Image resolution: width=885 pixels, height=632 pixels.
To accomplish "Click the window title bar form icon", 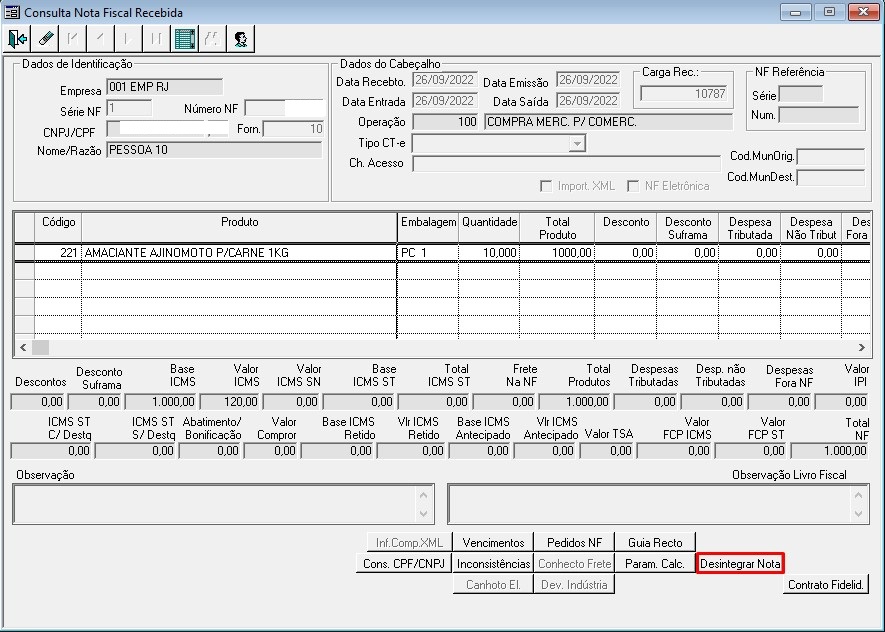I will [x=12, y=12].
